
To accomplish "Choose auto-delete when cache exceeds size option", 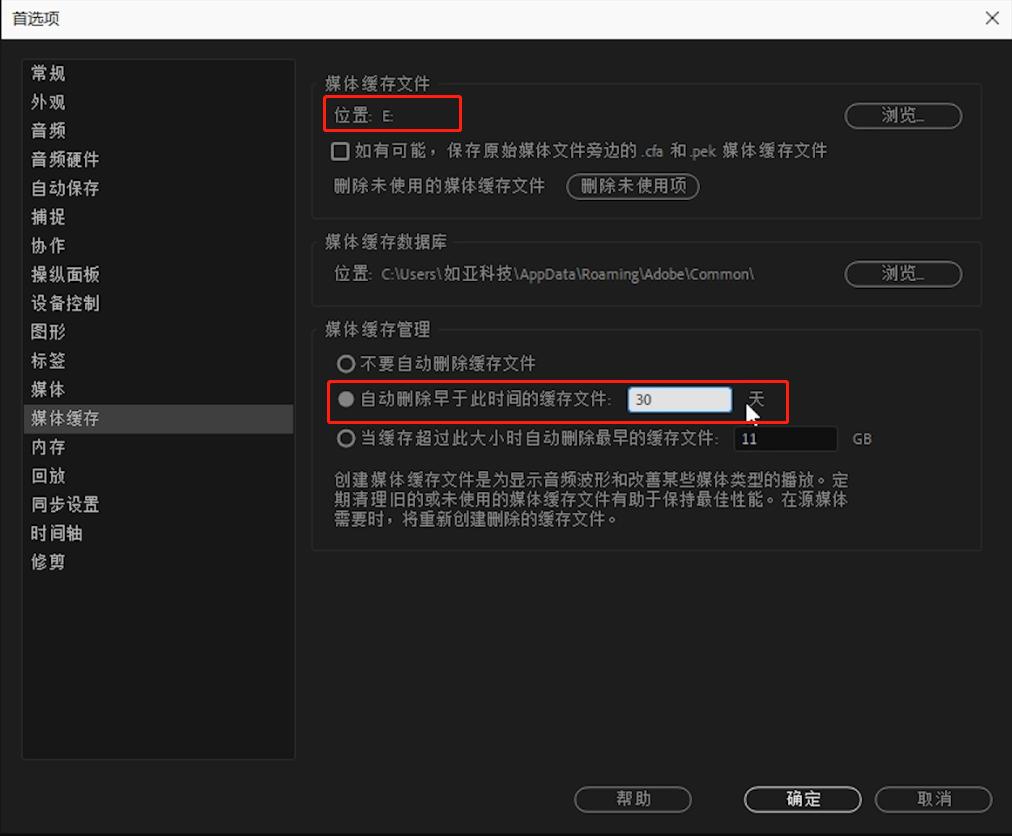I will [x=346, y=438].
